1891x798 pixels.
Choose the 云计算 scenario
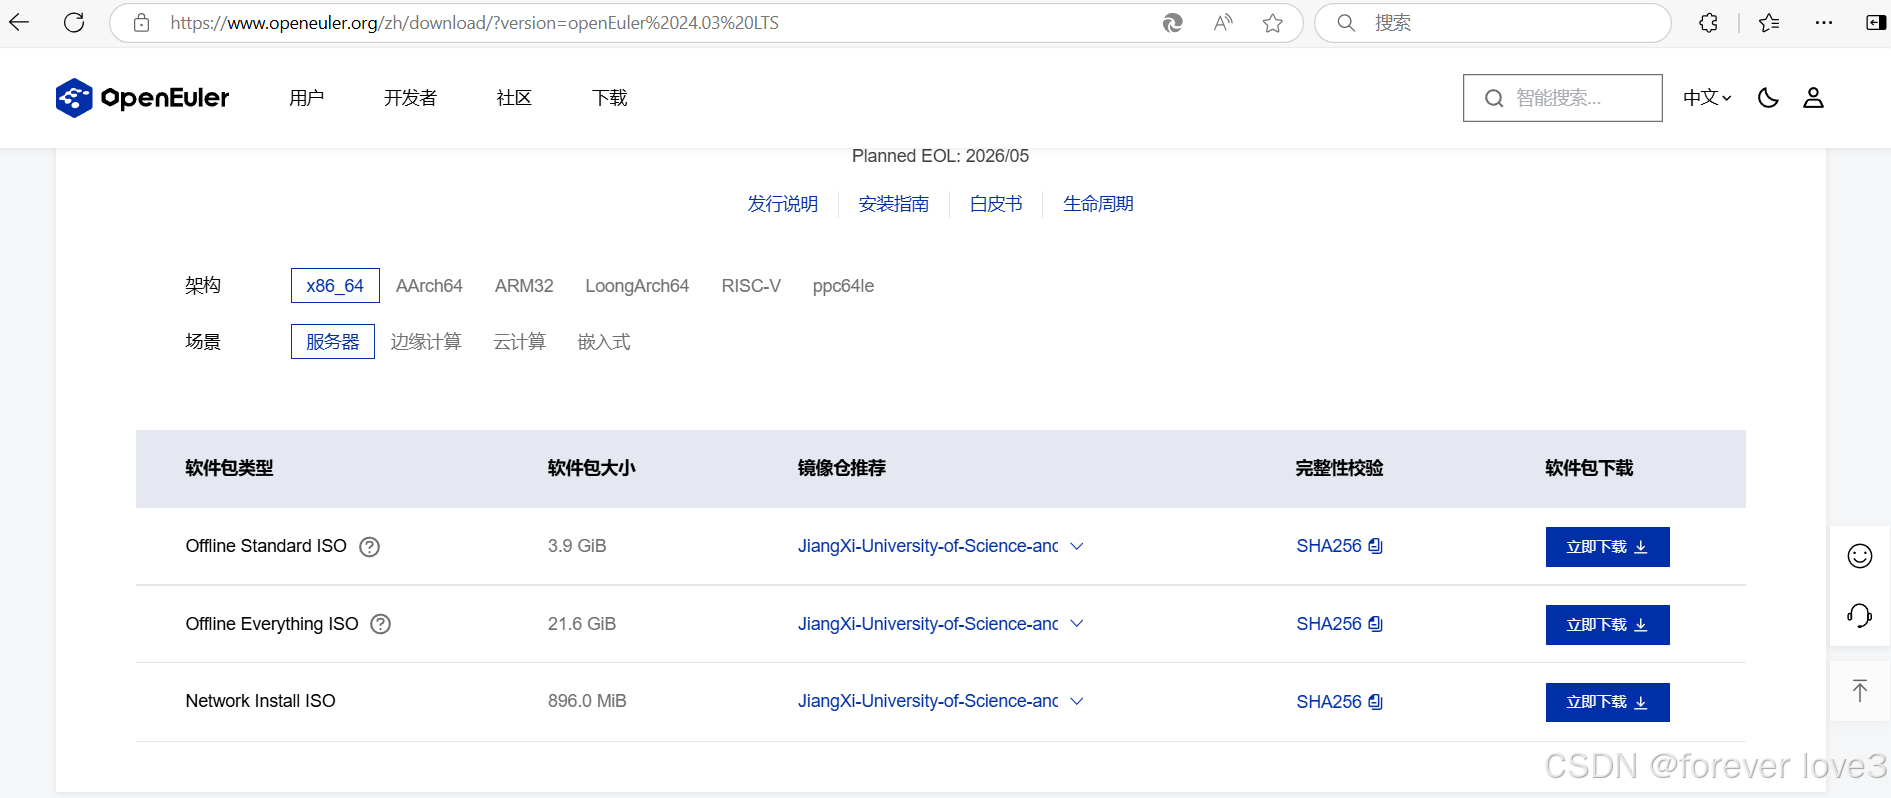point(520,342)
